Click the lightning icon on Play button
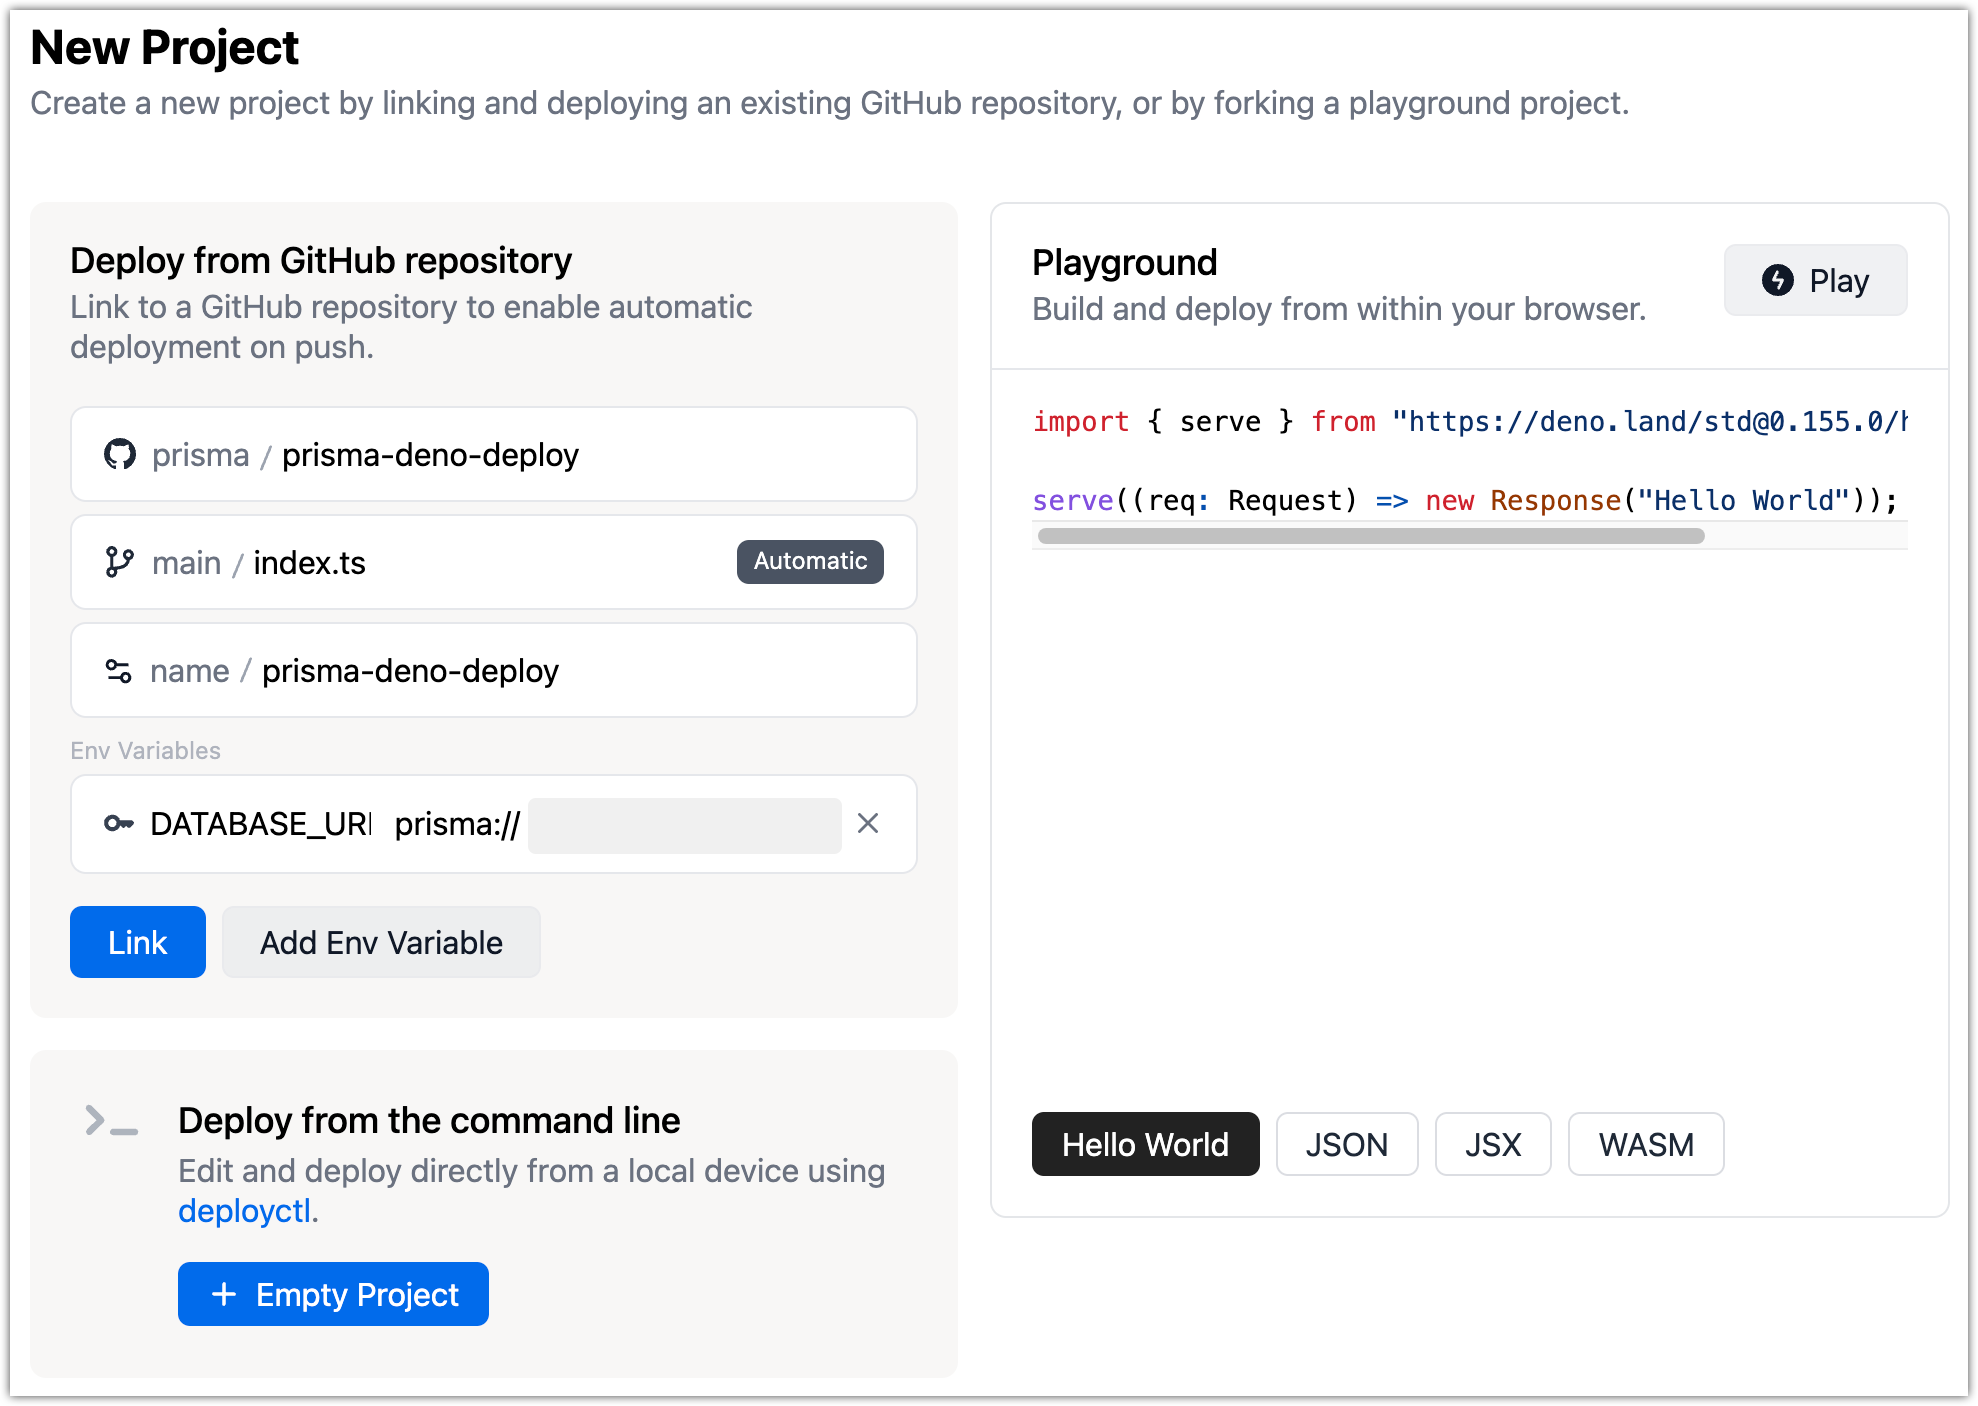The width and height of the screenshot is (1978, 1406). 1776,280
